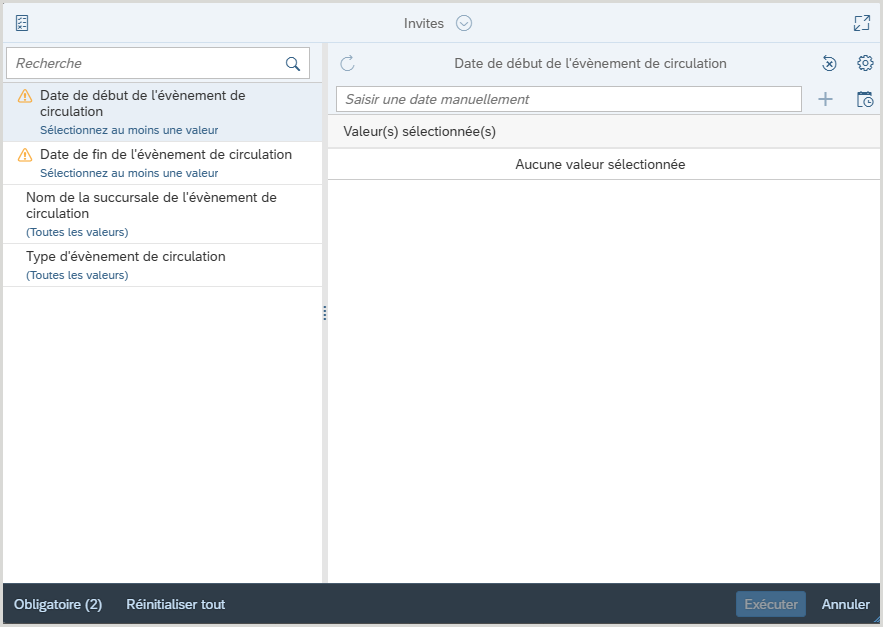The width and height of the screenshot is (883, 627).
Task: Click the magnifier icon in Recherche field
Action: 293,63
